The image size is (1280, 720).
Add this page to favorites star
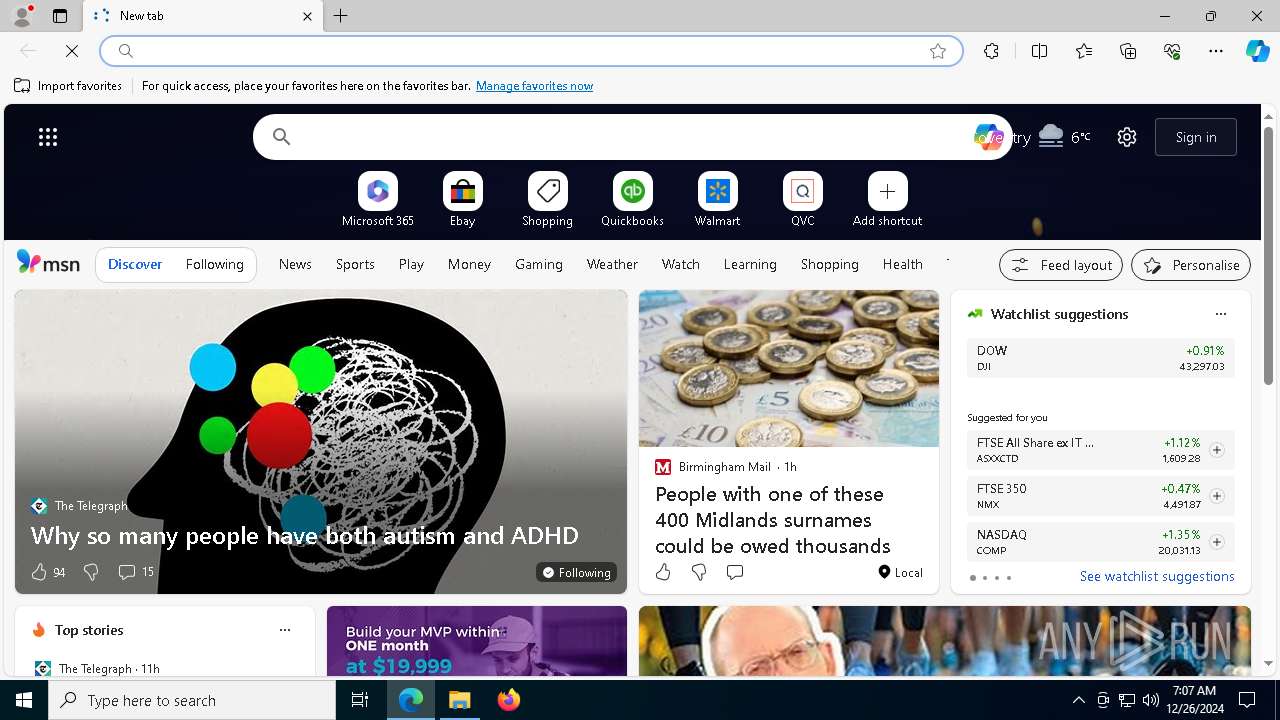pos(938,51)
